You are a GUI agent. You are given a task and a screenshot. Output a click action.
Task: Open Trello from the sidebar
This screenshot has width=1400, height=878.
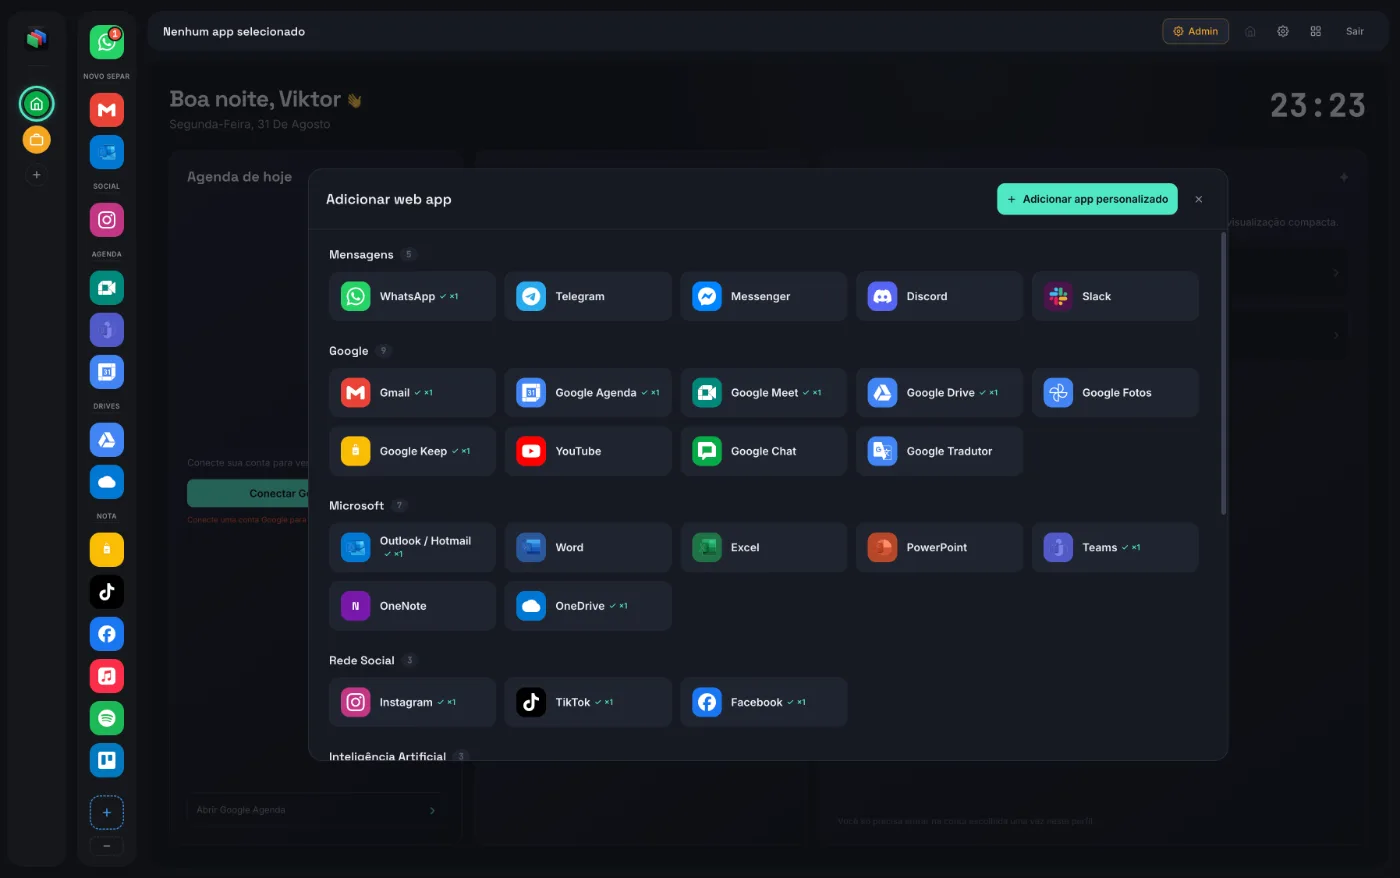point(107,760)
